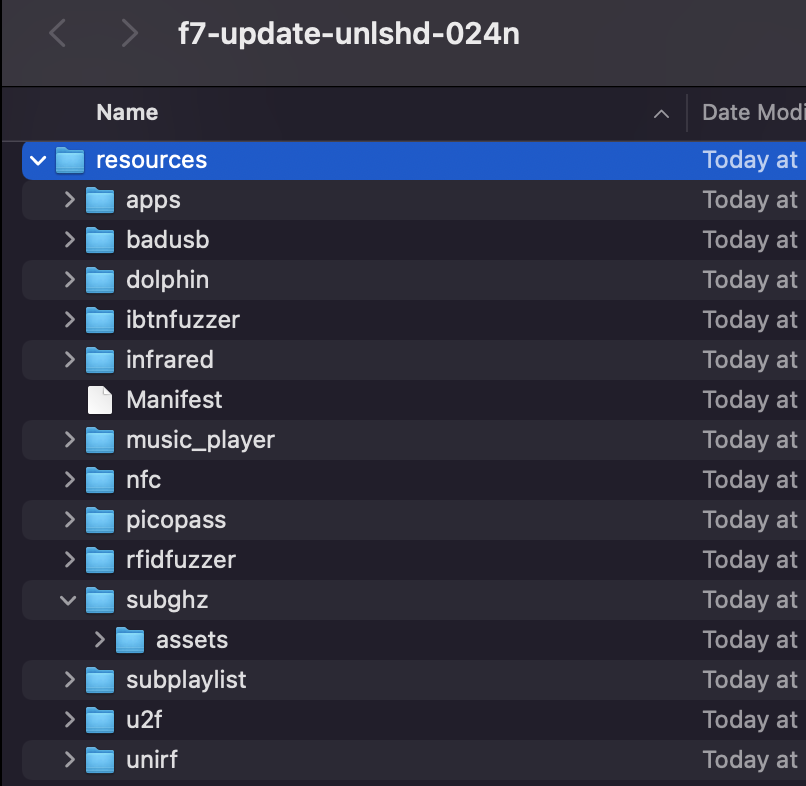Expand the music_player folder chevron
The width and height of the screenshot is (806, 786).
click(x=68, y=440)
